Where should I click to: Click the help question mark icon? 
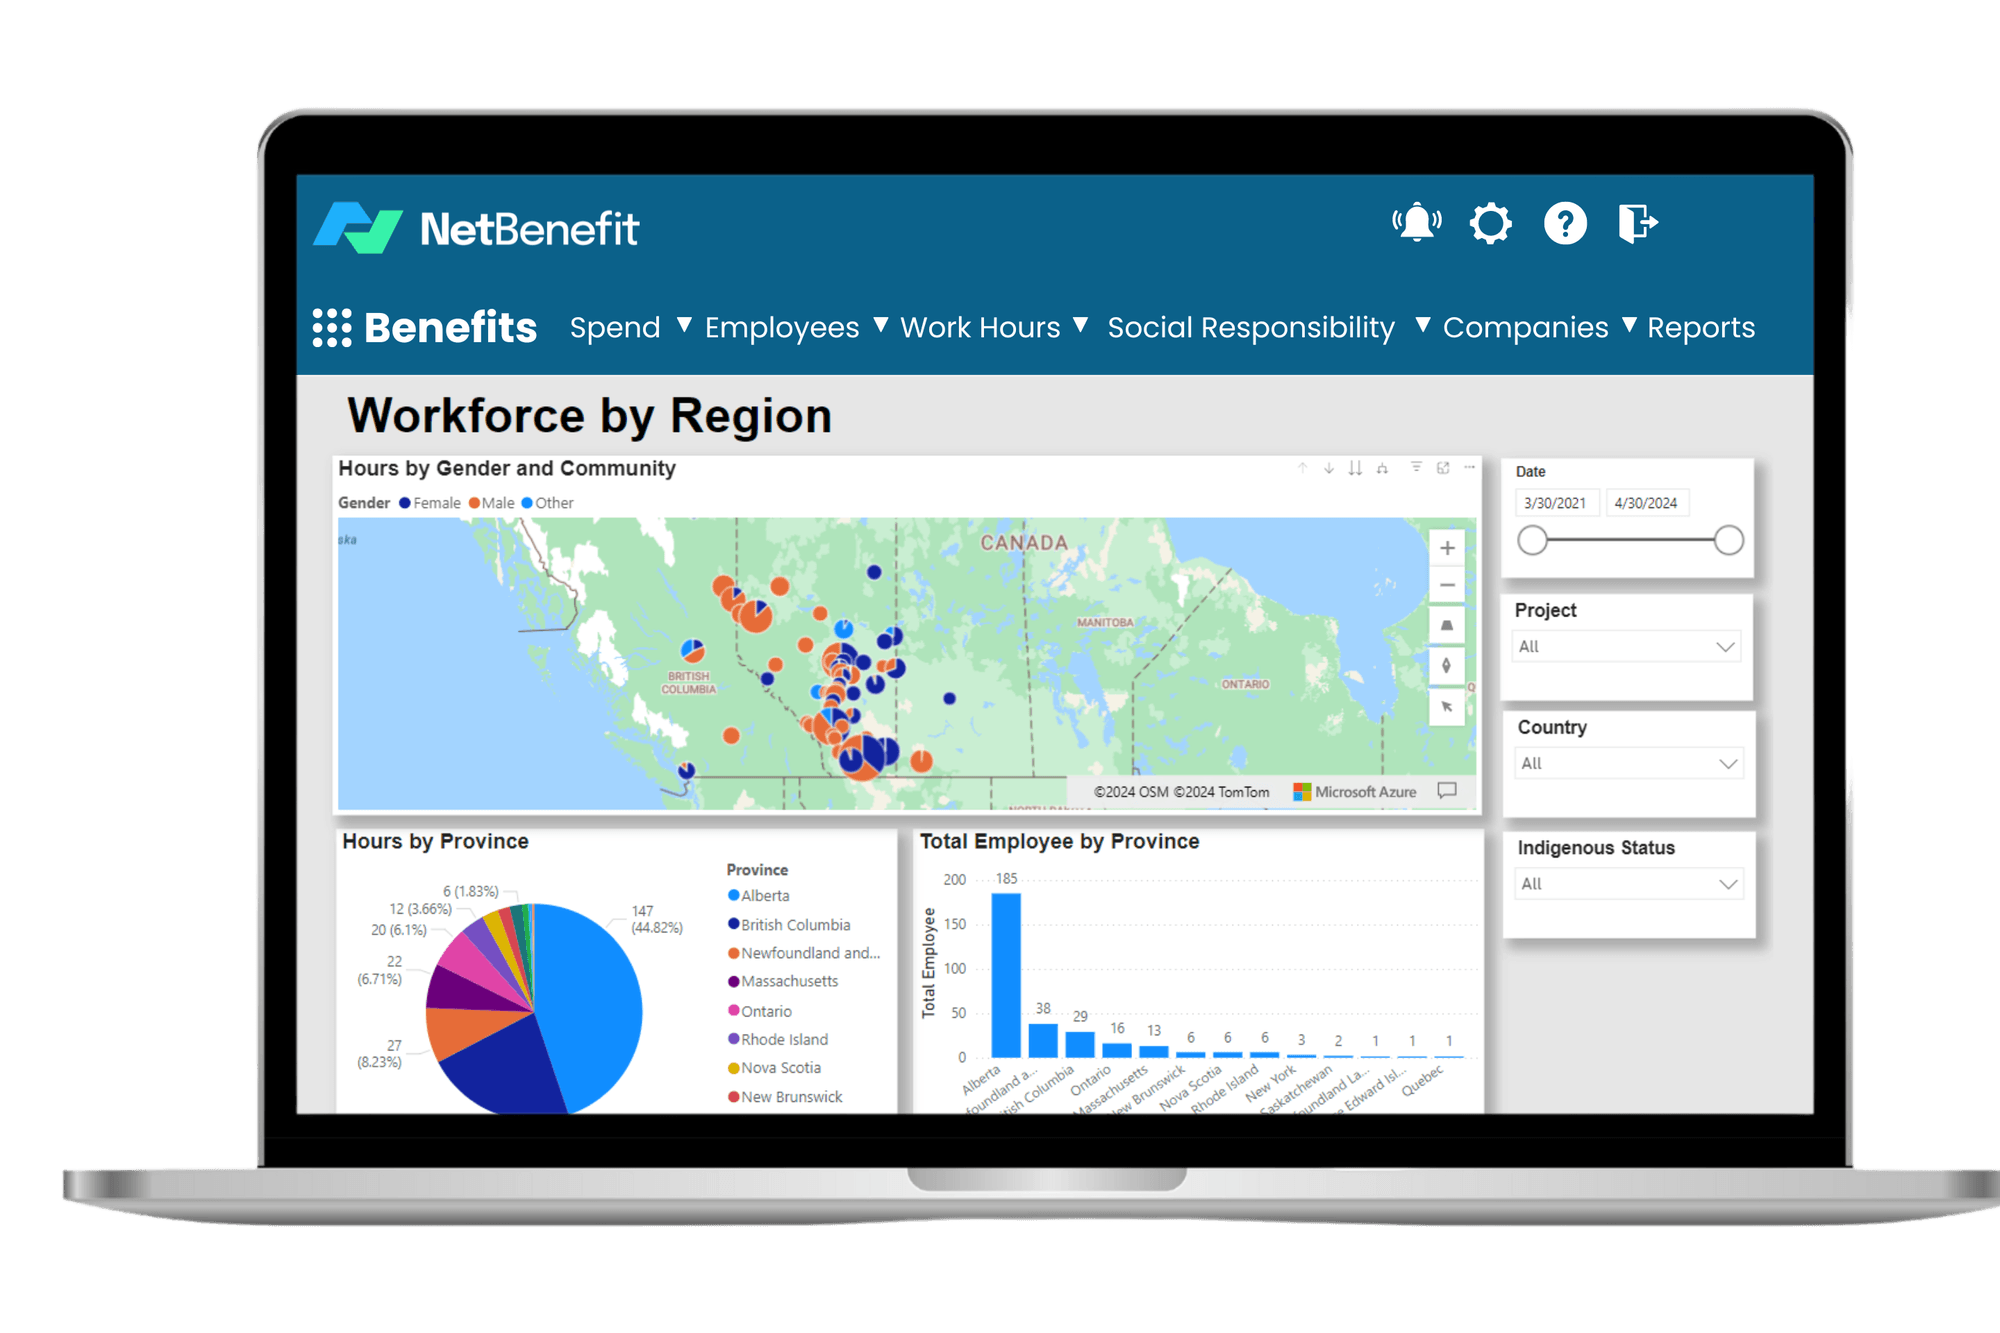coord(1565,223)
